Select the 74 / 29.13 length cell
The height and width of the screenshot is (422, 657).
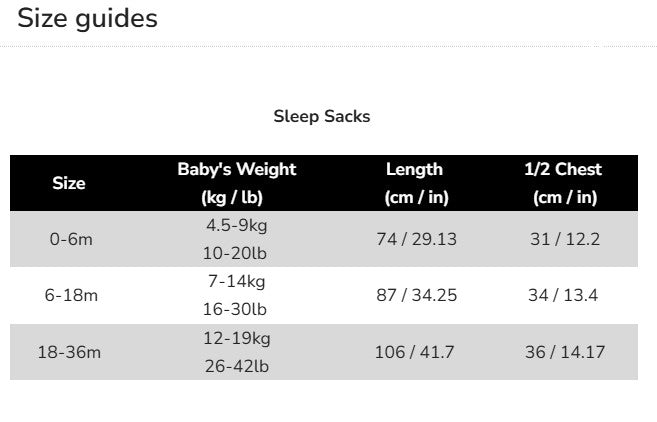(x=416, y=239)
